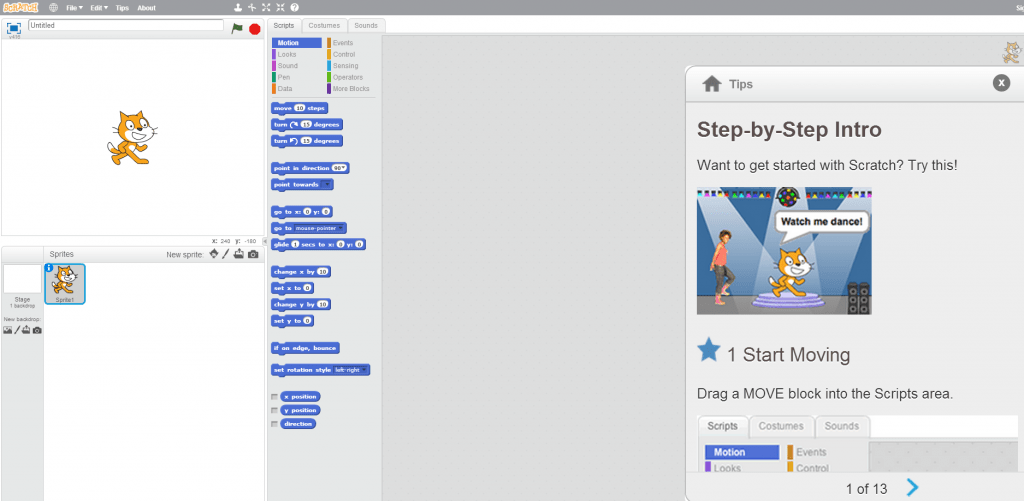This screenshot has width=1024, height=501.
Task: Go to next tip page arrow
Action: (912, 487)
